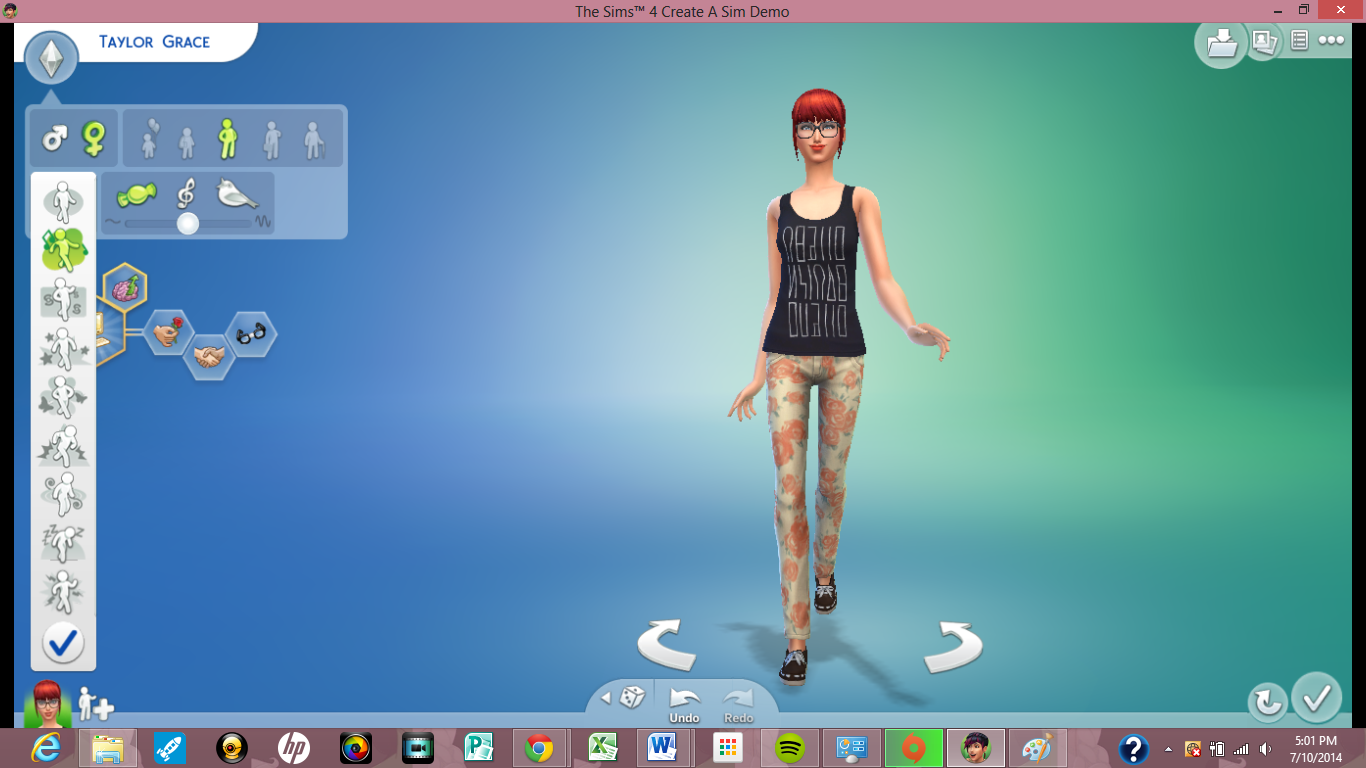Randomize the Sim with dice
This screenshot has height=768, width=1366.
(x=632, y=697)
